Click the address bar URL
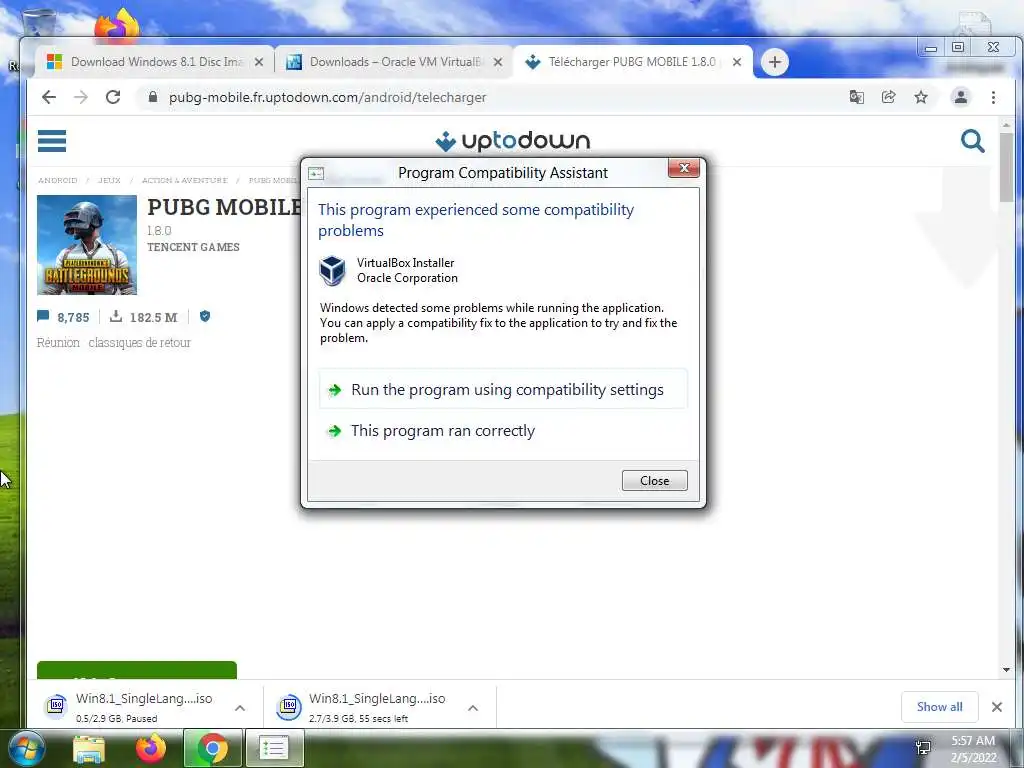The image size is (1024, 768). 327,97
